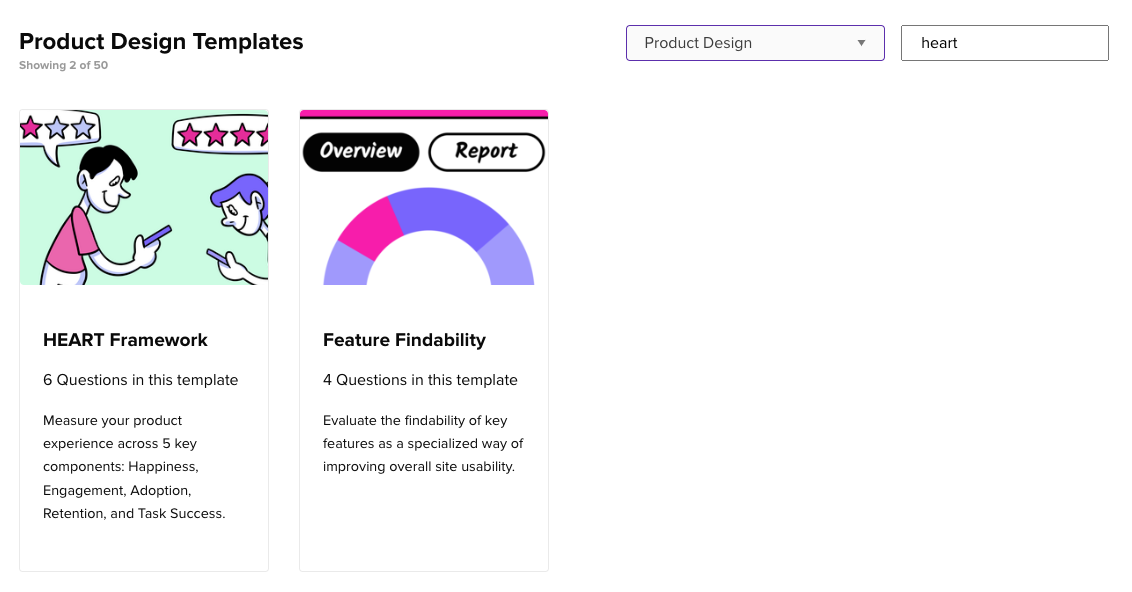Screen dimensions: 1132x592
Task: Click the dropdown arrow on the category filter
Action: pos(861,43)
